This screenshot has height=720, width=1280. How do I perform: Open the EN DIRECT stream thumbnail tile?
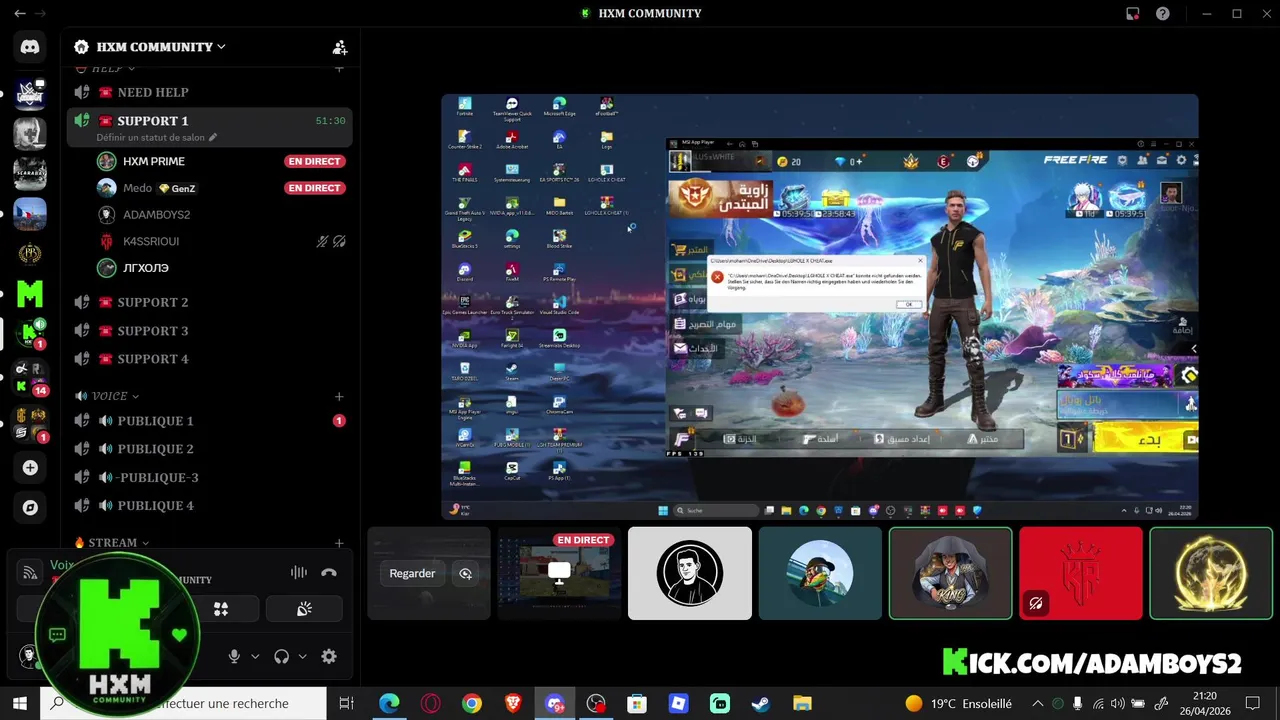coord(560,574)
